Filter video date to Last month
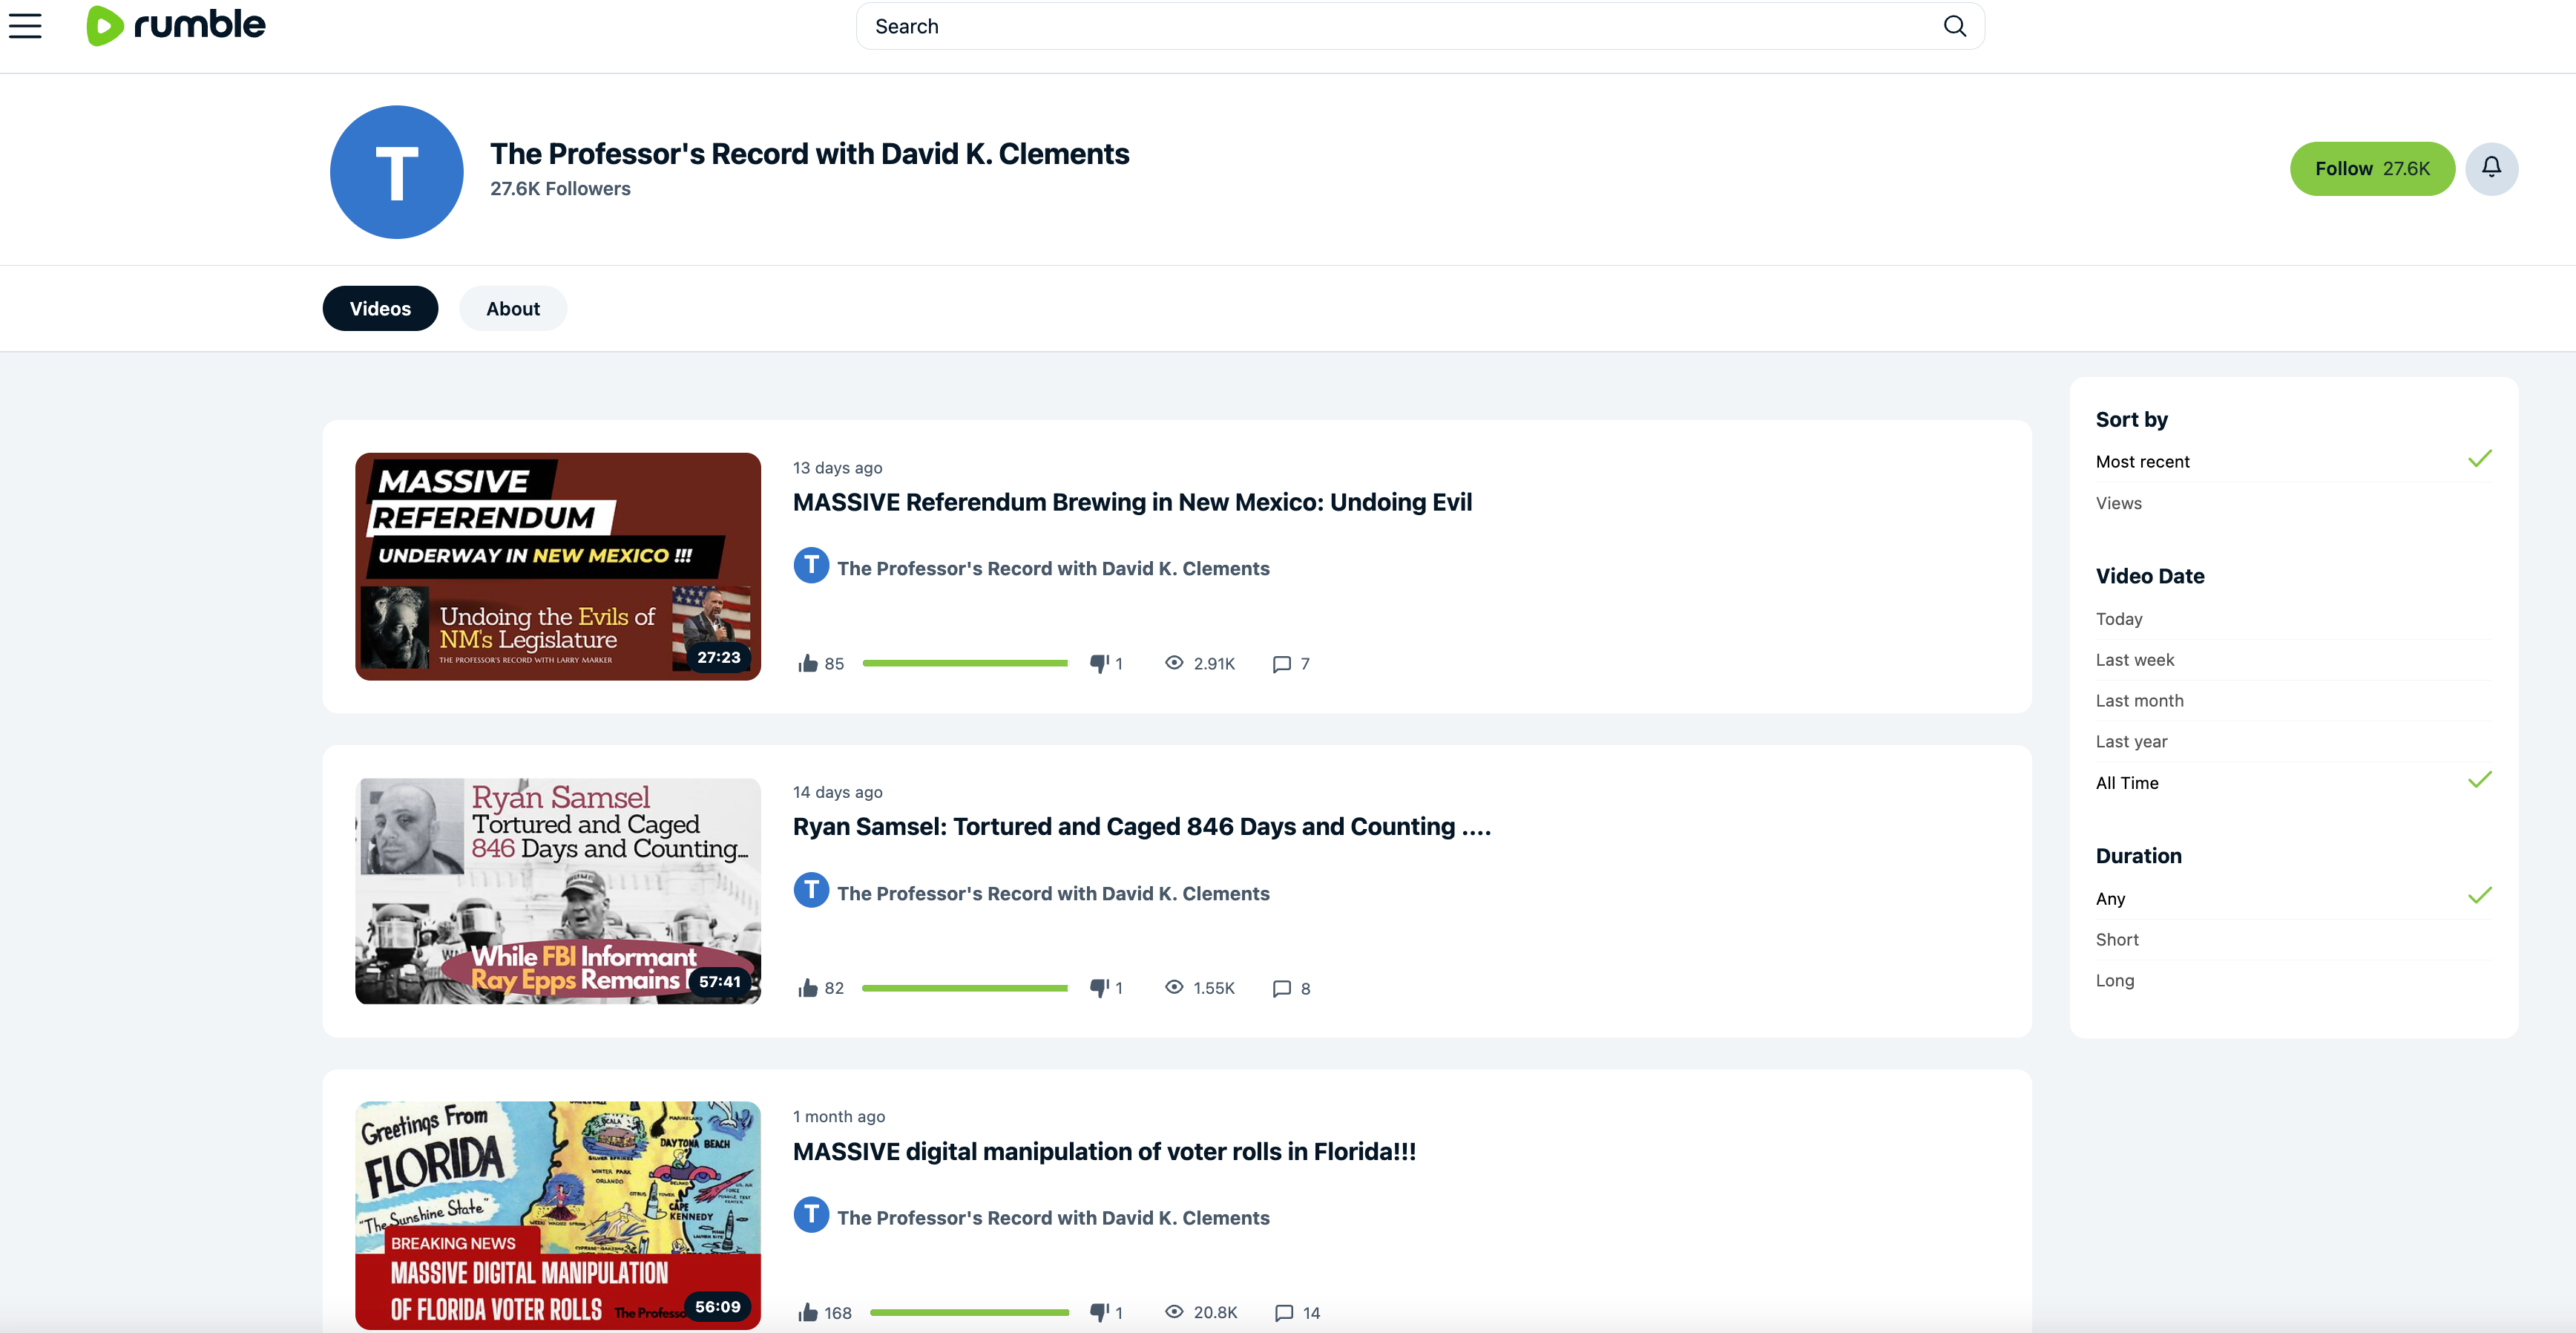Screen dimensions: 2576x1333 pos(2139,701)
